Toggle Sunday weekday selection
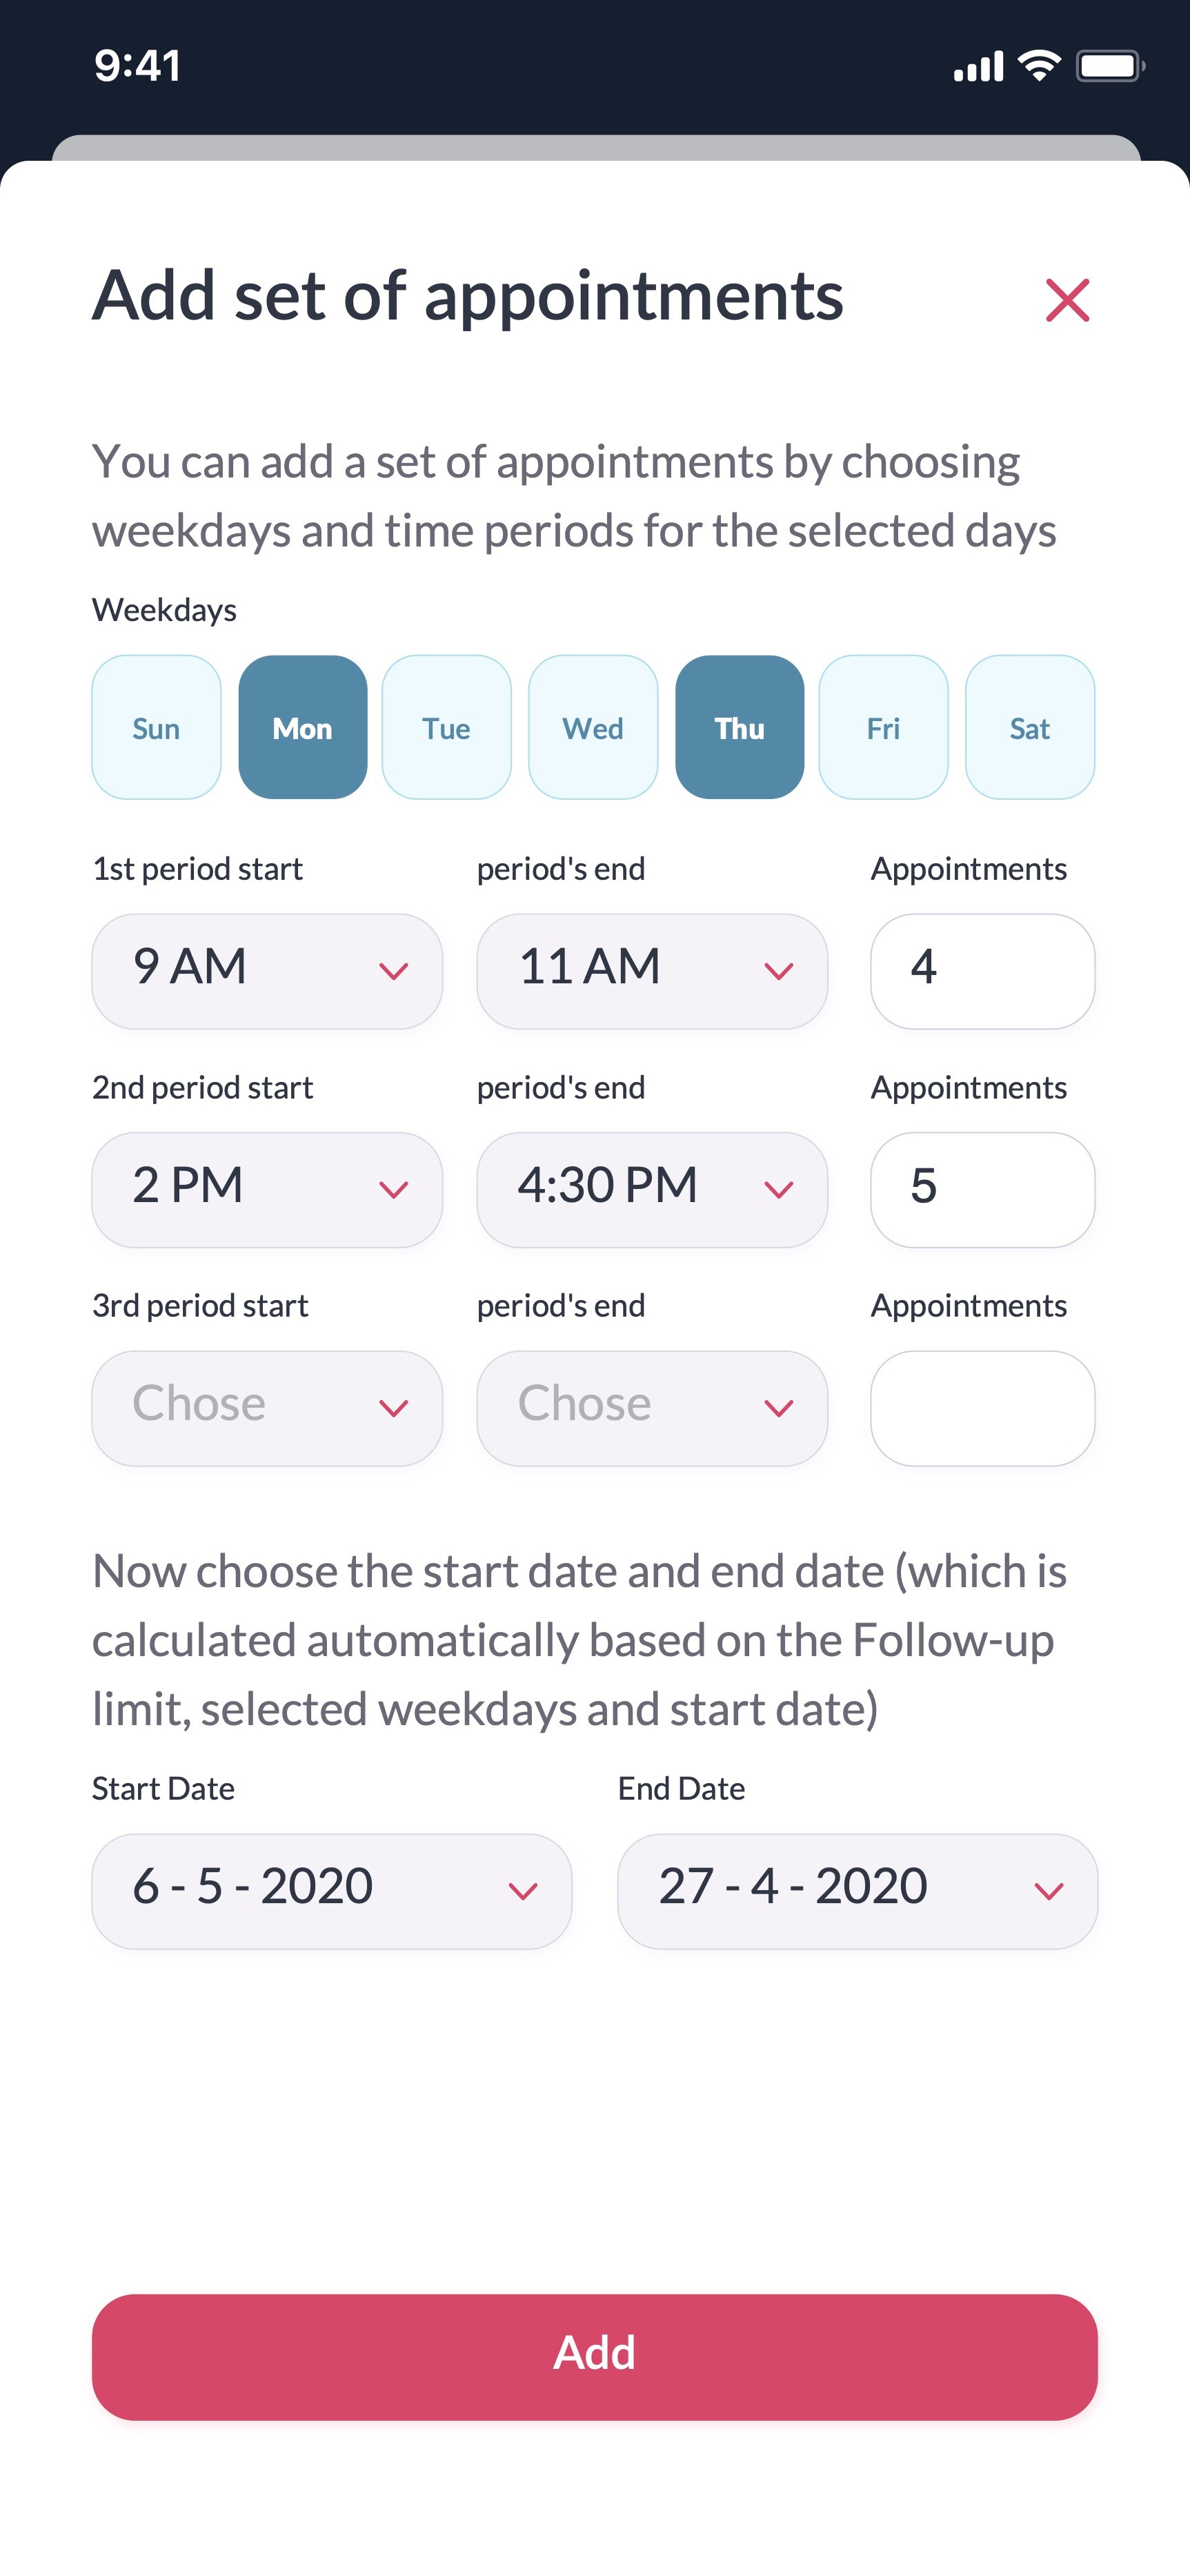The height and width of the screenshot is (2576, 1190). (x=156, y=727)
